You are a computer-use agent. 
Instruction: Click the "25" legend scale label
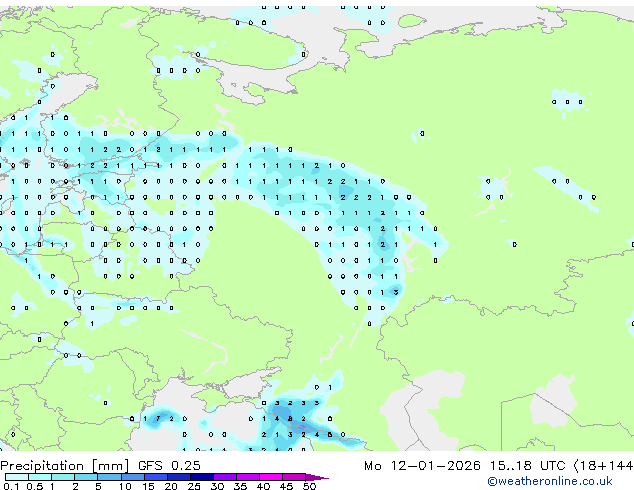194,486
